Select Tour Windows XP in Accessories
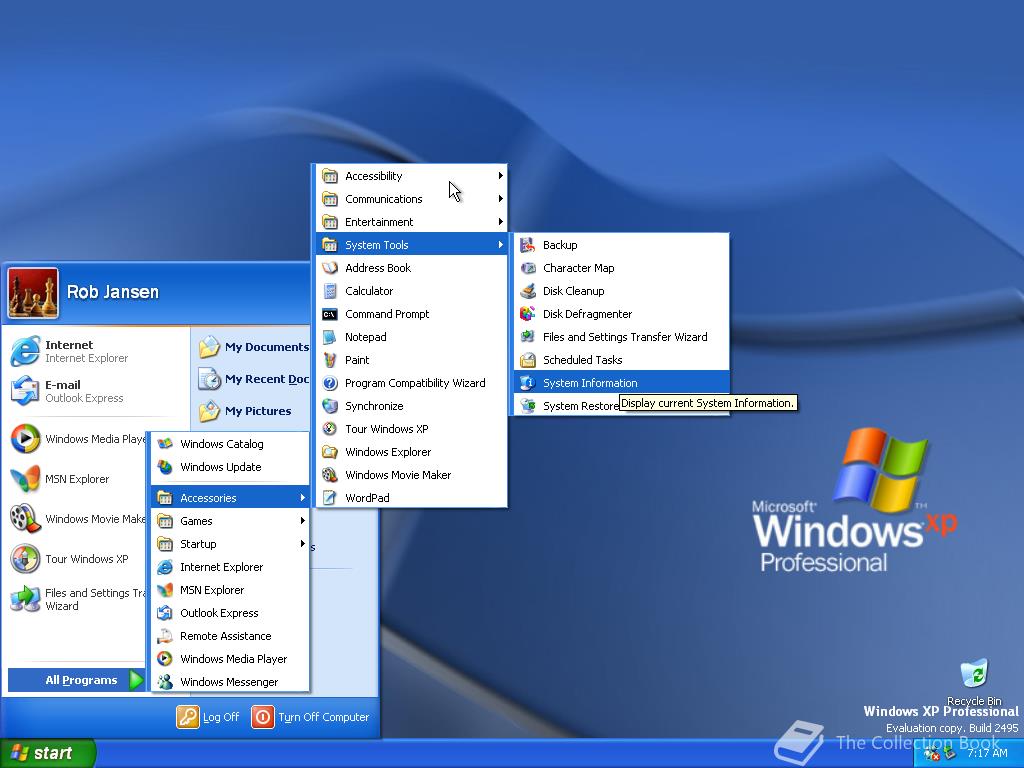 click(411, 428)
